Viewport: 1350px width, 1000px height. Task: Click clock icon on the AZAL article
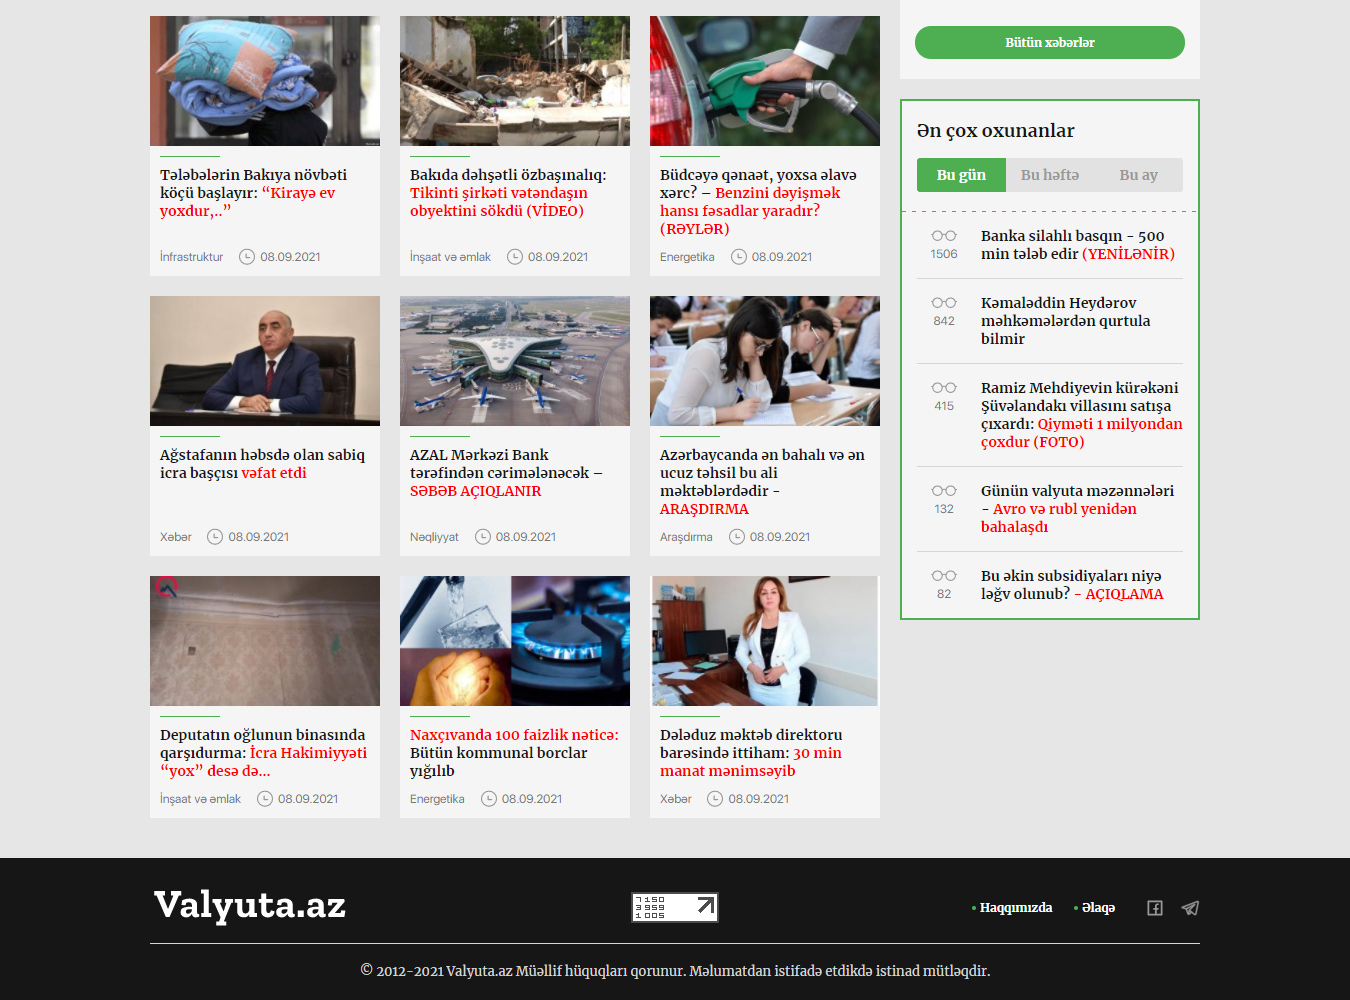pos(483,537)
